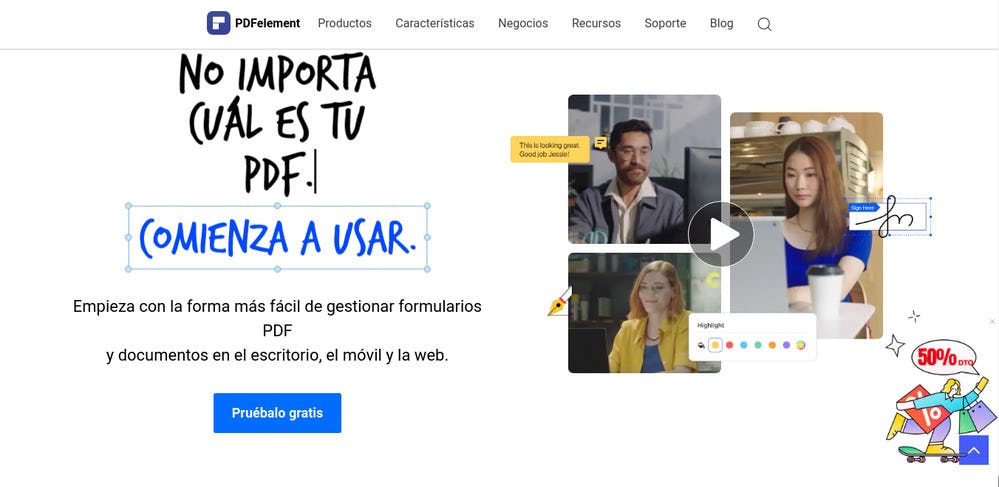The width and height of the screenshot is (999, 487).
Task: Select the red highlight color swatch
Action: tap(729, 345)
